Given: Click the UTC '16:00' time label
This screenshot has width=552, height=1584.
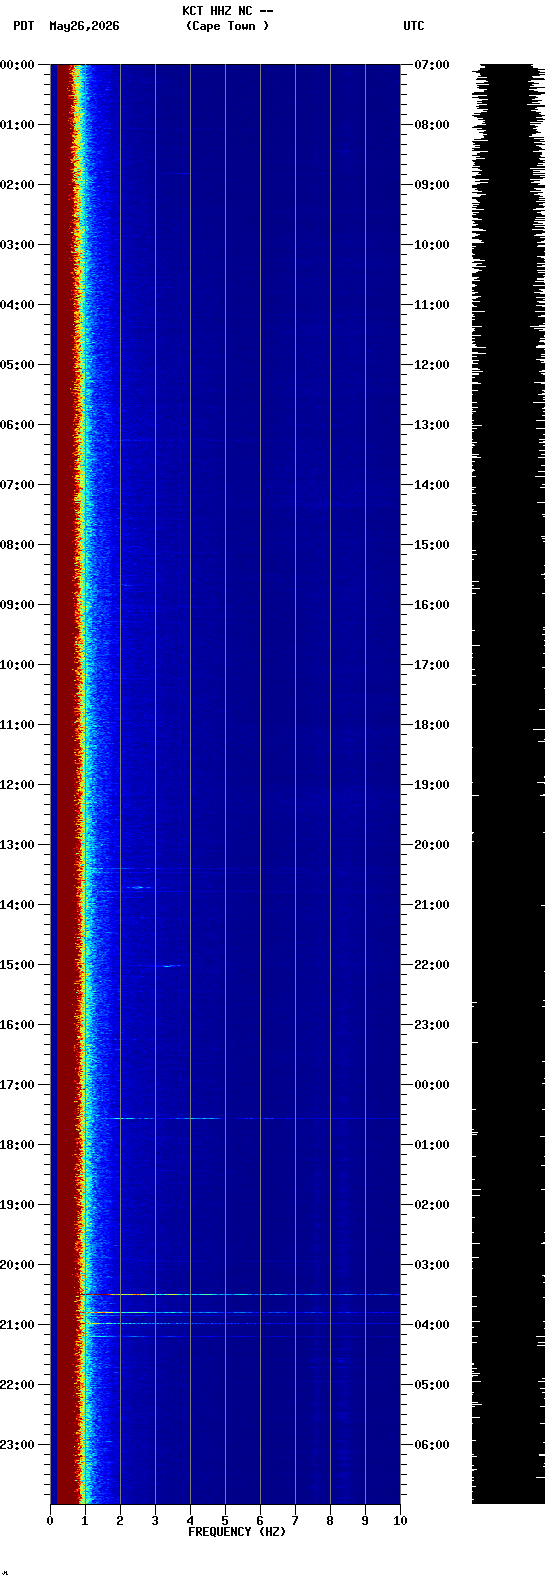Looking at the screenshot, I should (432, 605).
